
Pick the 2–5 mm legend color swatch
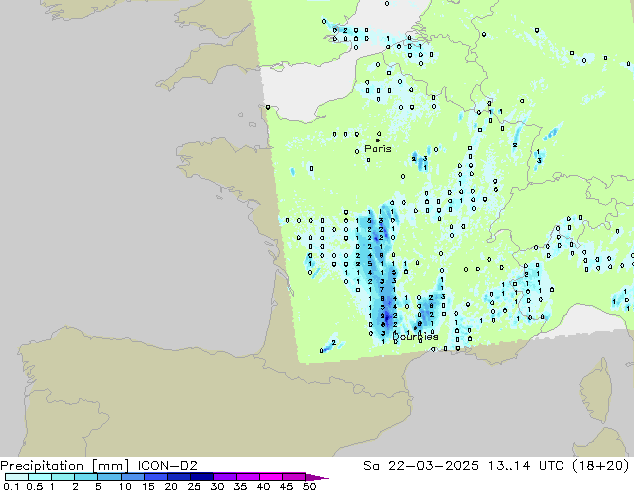click(86, 477)
